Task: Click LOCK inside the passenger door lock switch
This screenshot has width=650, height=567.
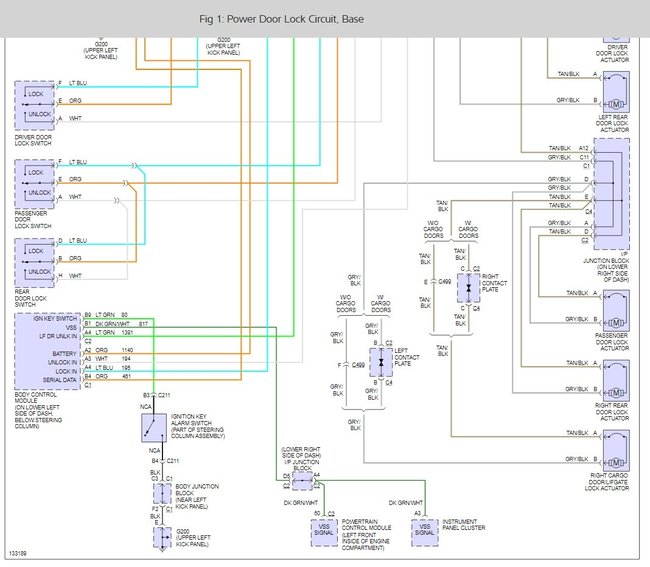Action: (36, 172)
